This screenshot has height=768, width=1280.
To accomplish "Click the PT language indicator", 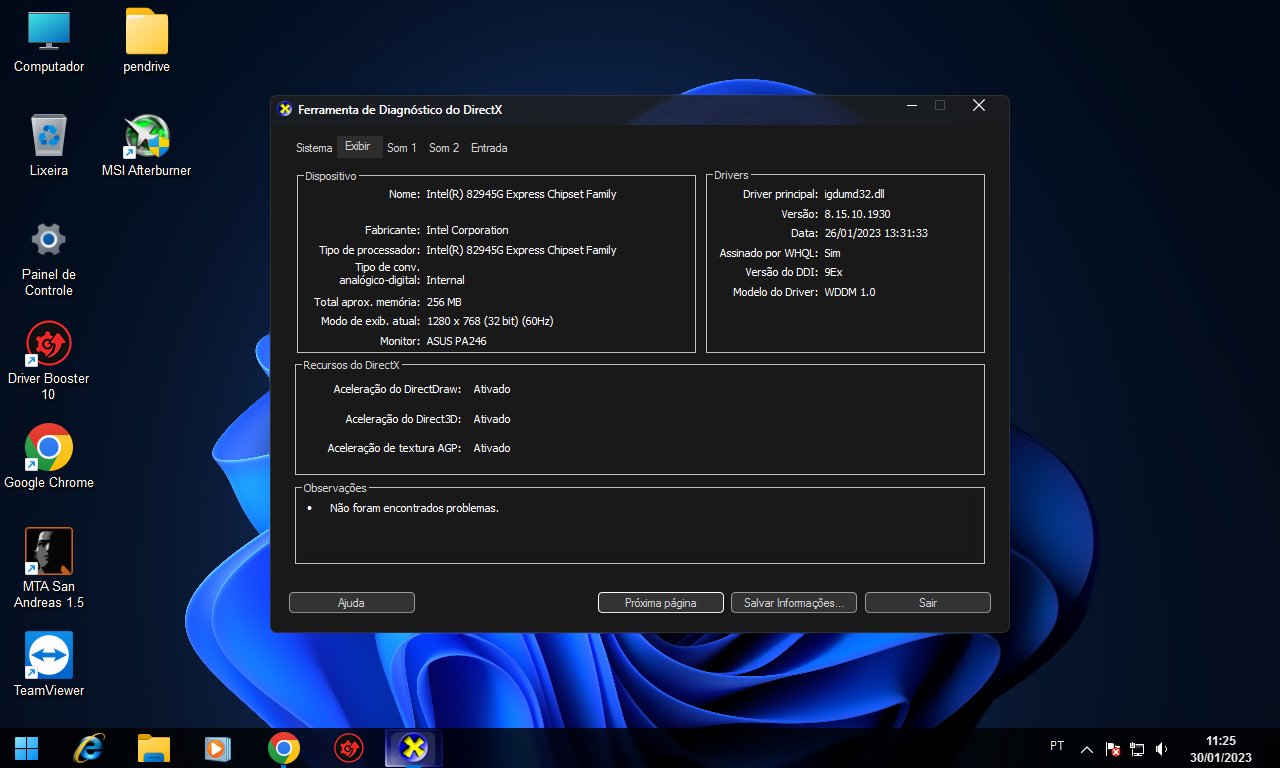I will pos(1057,746).
